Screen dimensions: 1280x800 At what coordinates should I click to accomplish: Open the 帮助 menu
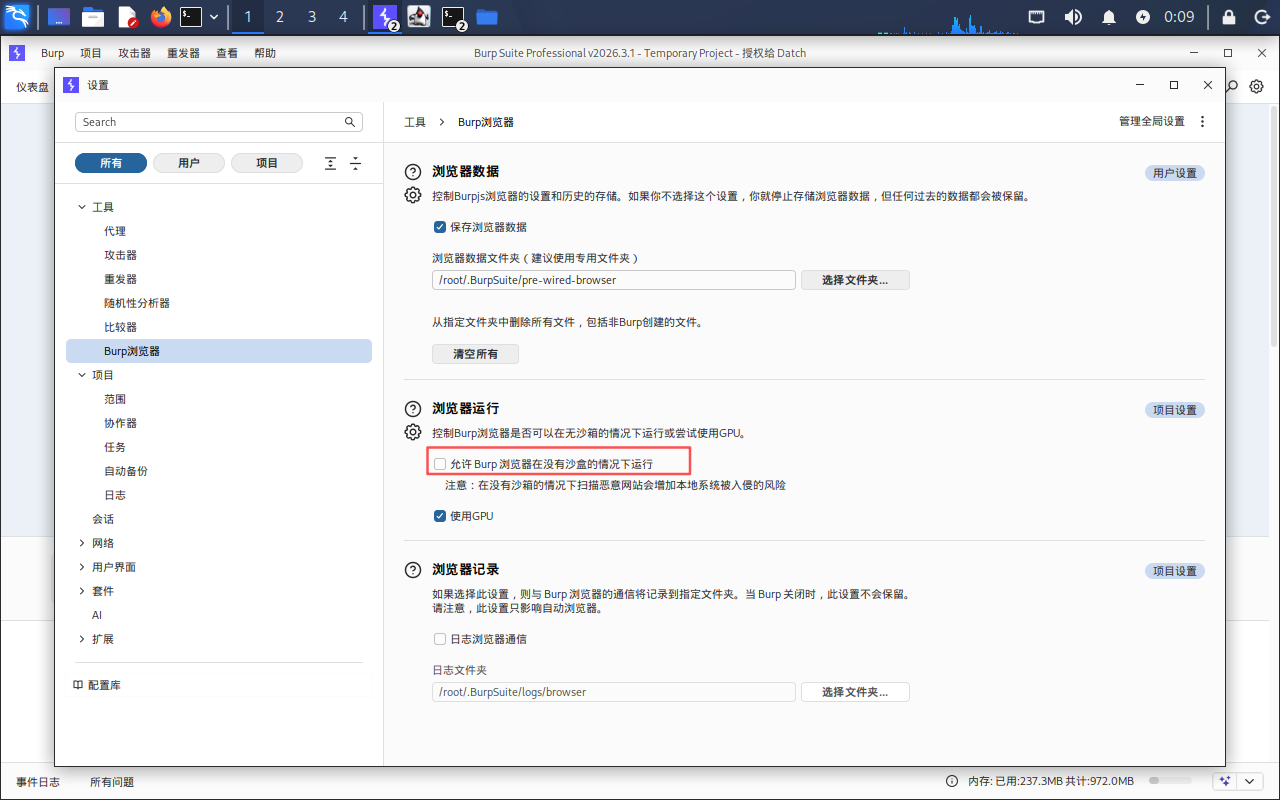coord(265,53)
